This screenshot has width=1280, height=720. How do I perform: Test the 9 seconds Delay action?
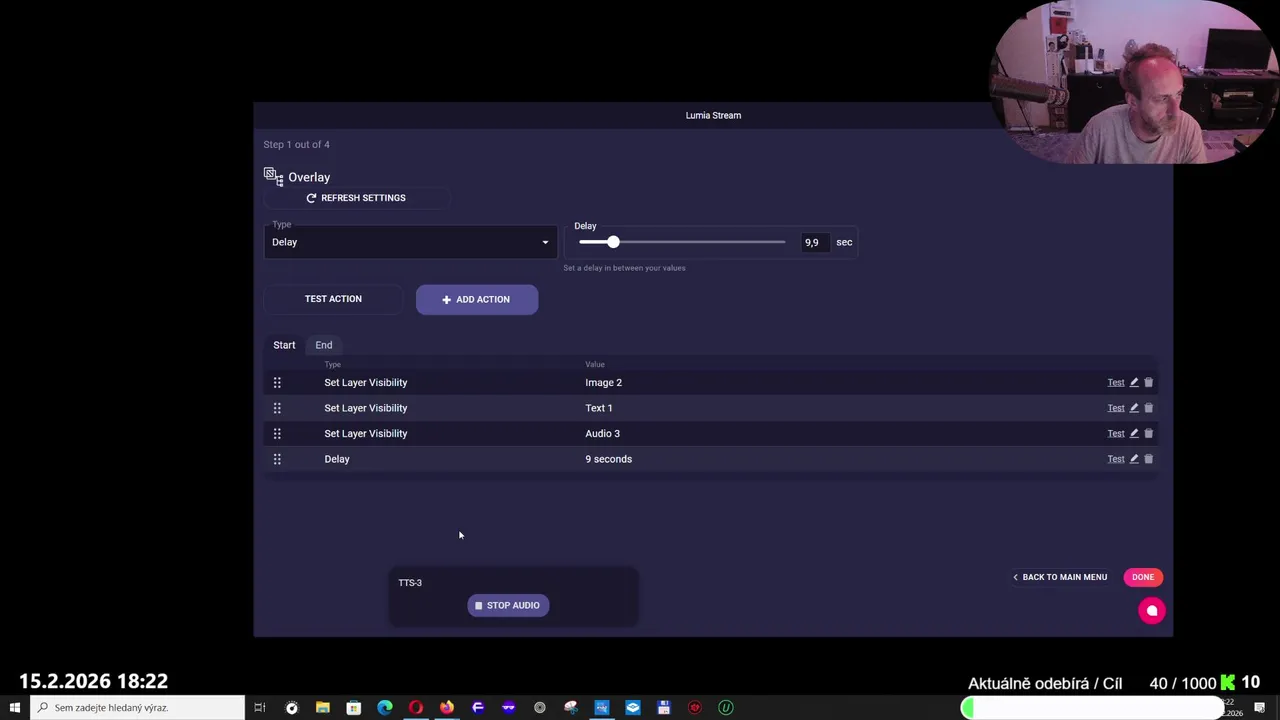pos(1116,459)
